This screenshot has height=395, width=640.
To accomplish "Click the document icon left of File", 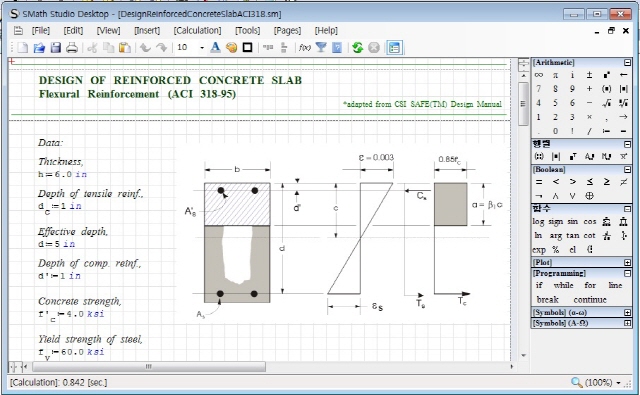I will click(18, 31).
